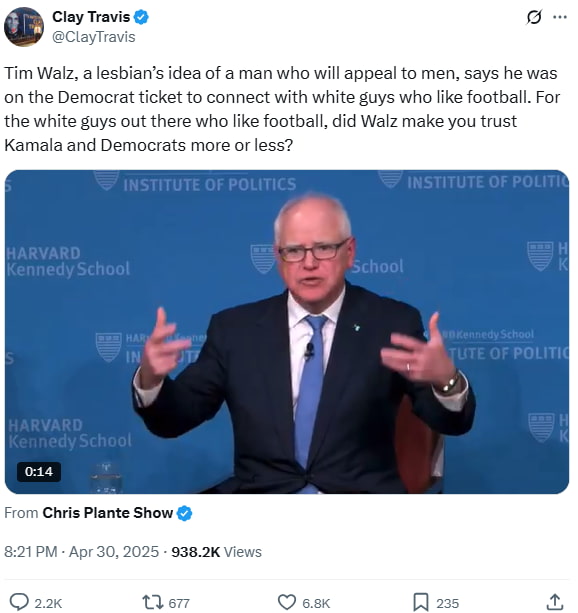Click Chris Plante Show verified badge
This screenshot has width=578, height=613.
185,513
